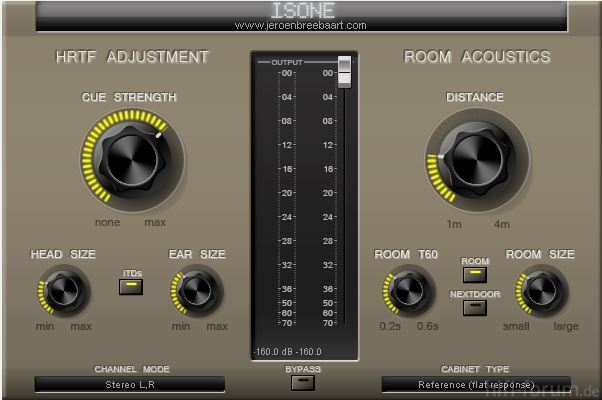Click the Room Size knob

pyautogui.click(x=541, y=291)
